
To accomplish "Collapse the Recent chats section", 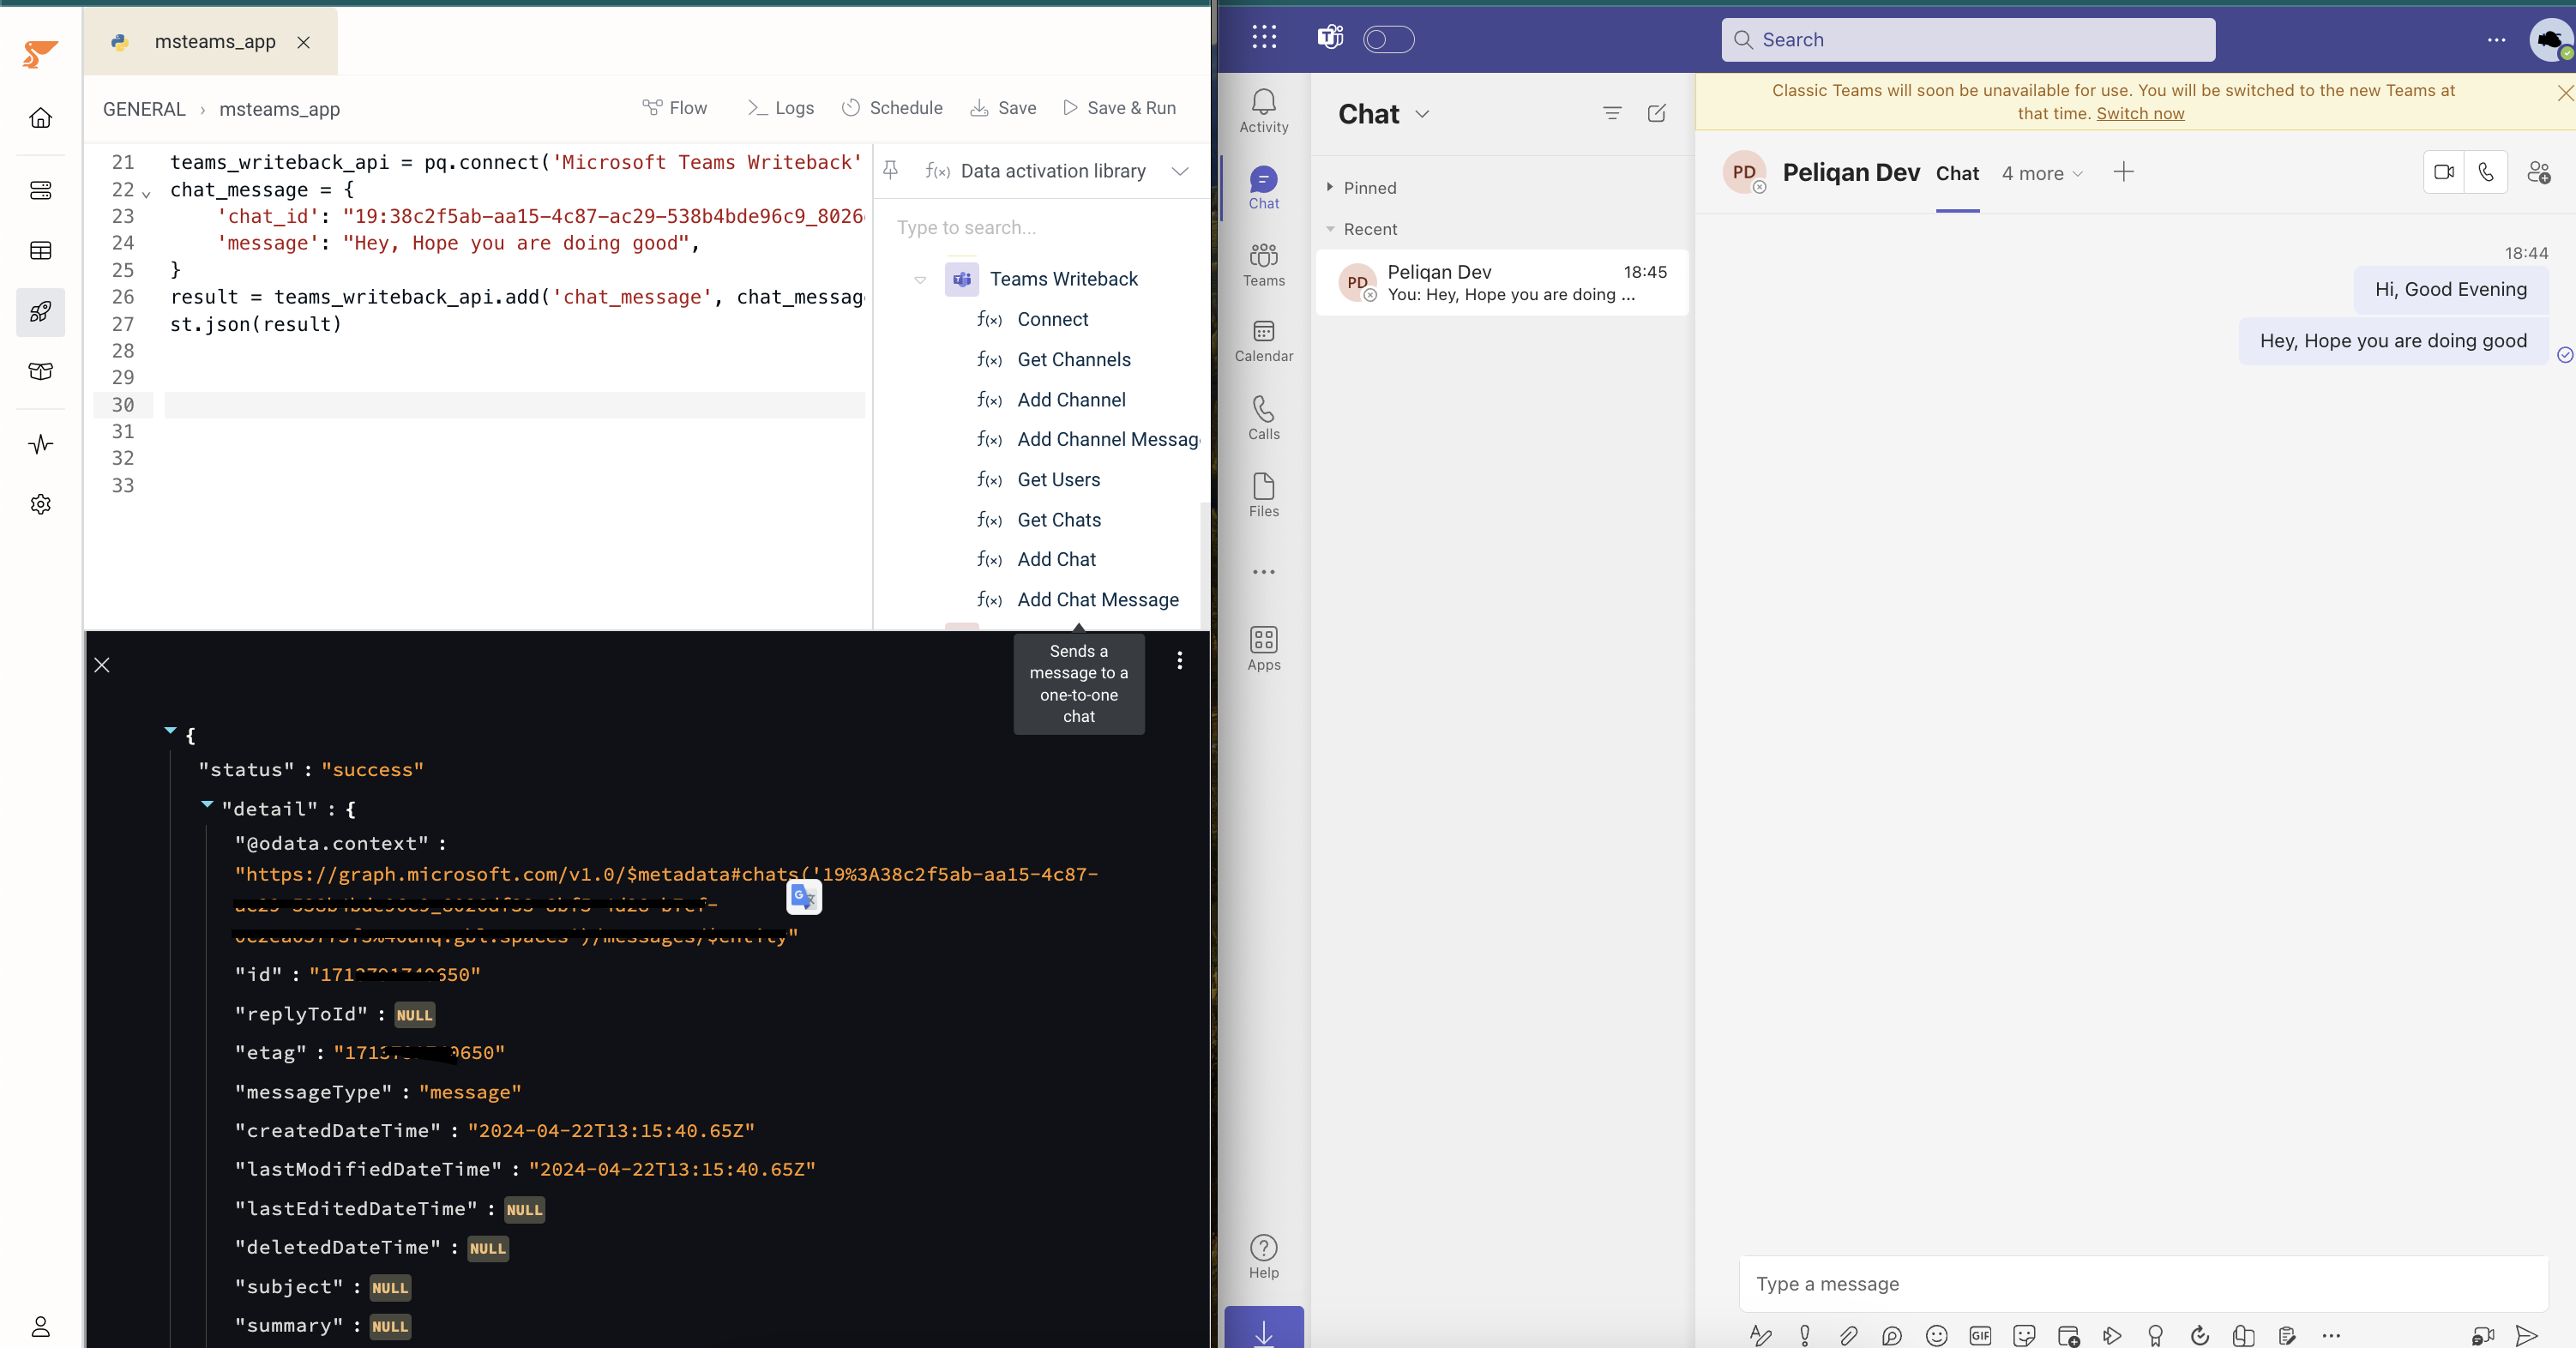I will pyautogui.click(x=1330, y=229).
